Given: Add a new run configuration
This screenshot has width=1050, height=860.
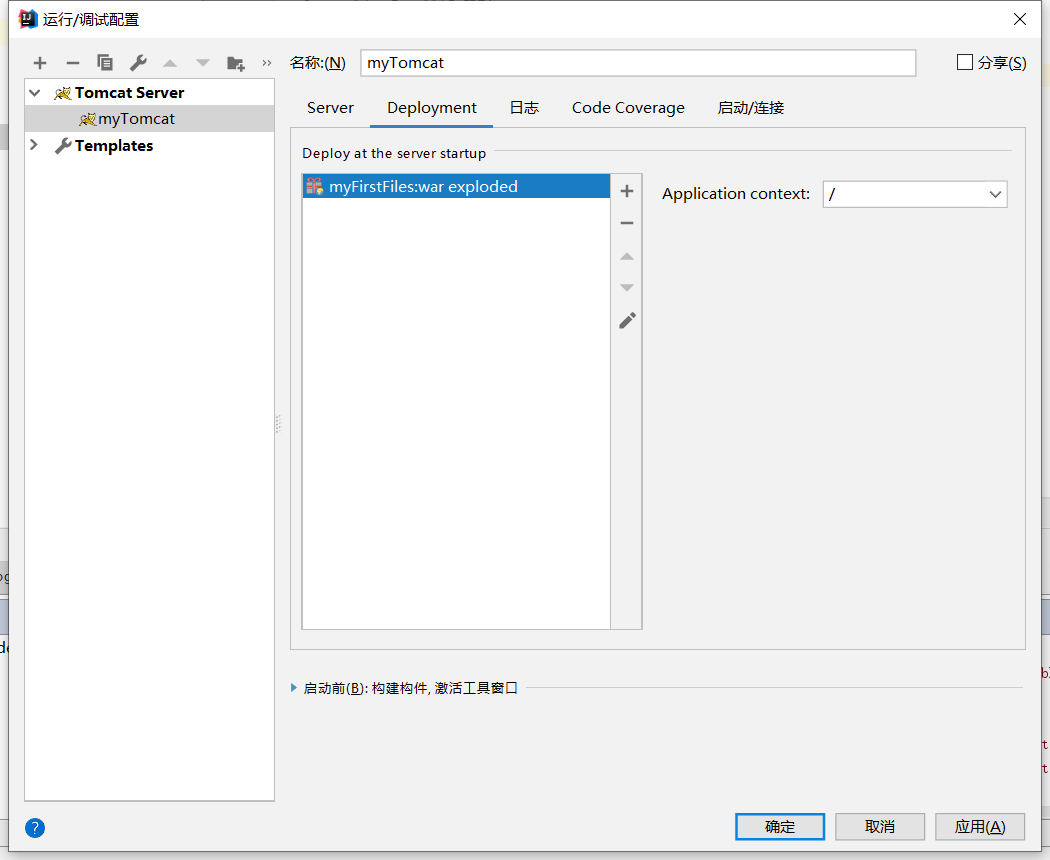Looking at the screenshot, I should click(40, 63).
